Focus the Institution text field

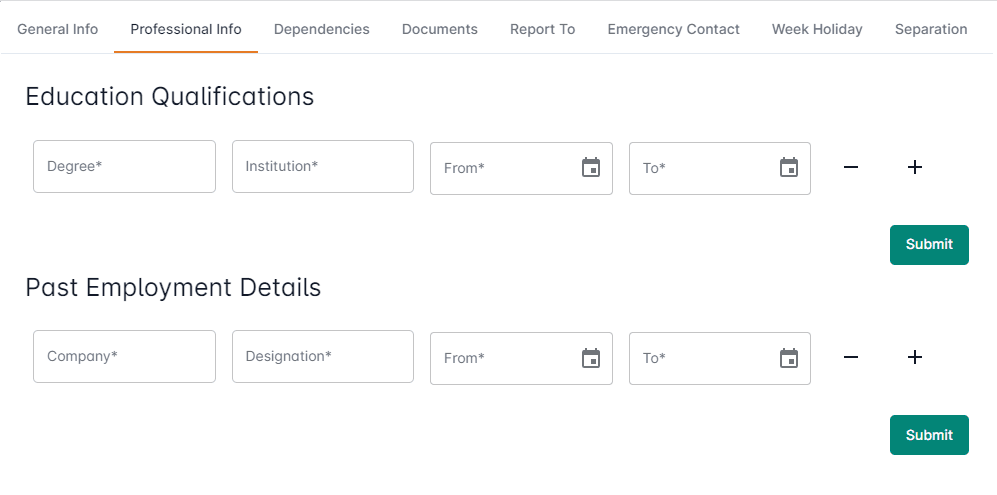(322, 167)
